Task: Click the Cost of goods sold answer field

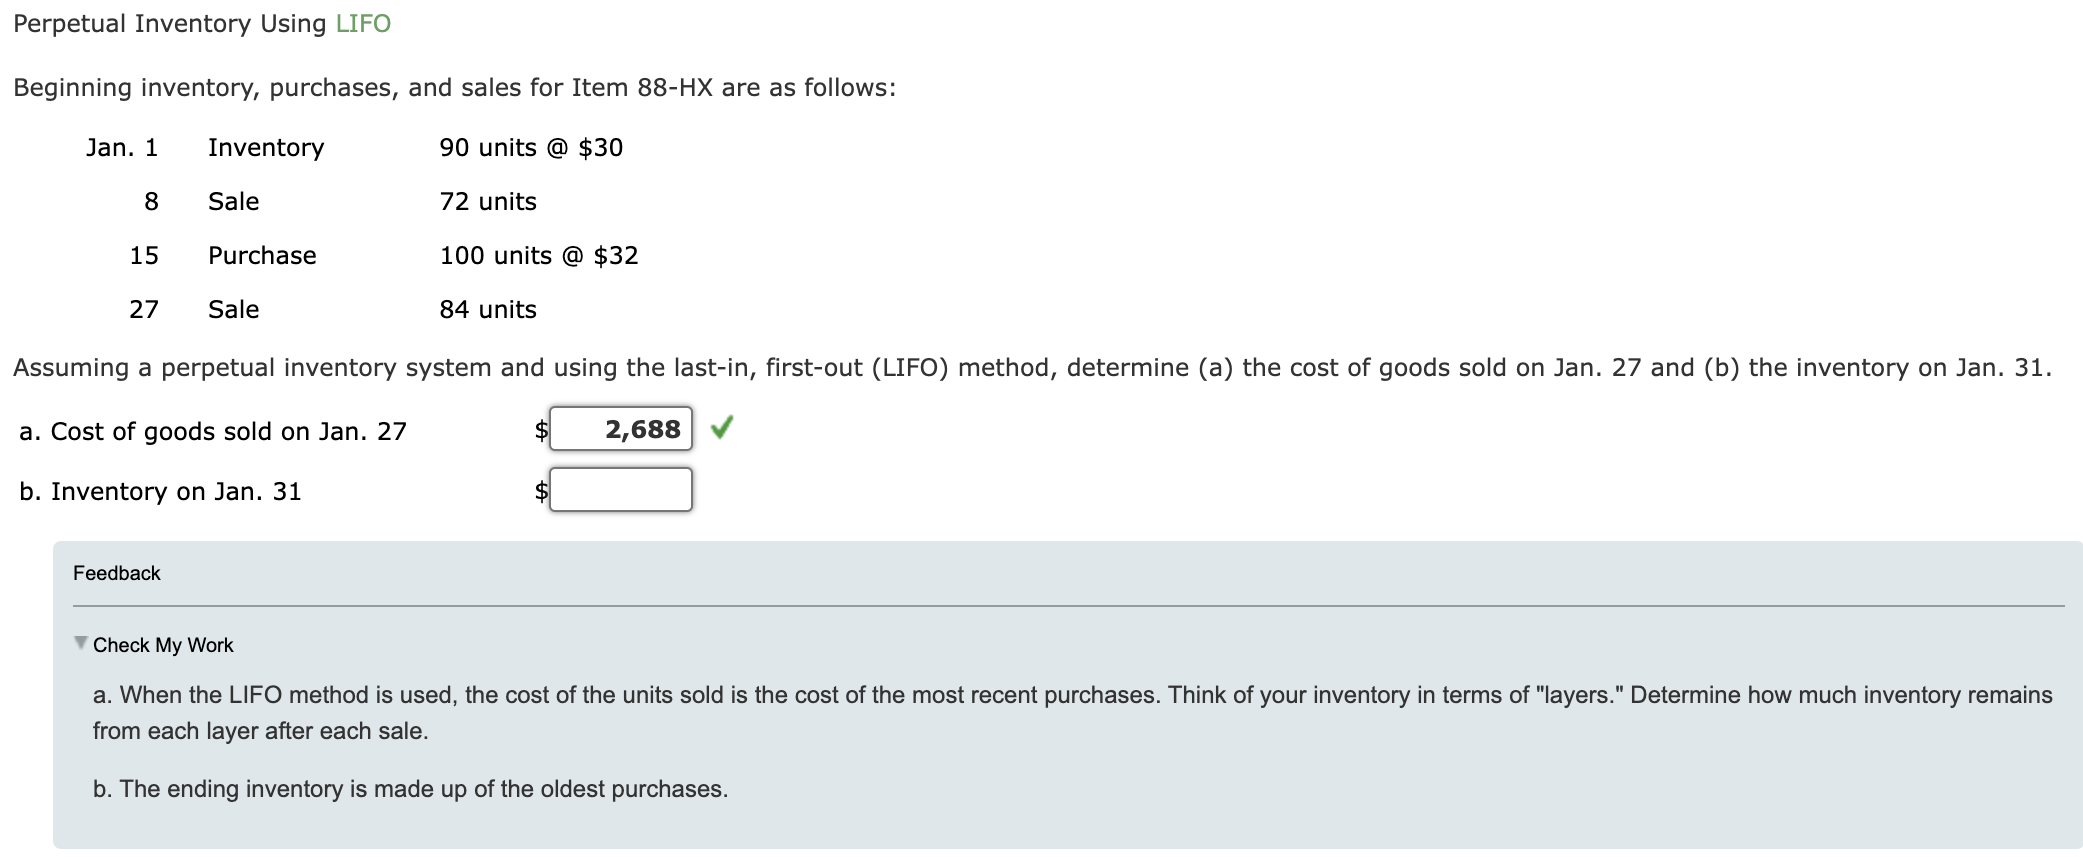Action: click(x=620, y=429)
